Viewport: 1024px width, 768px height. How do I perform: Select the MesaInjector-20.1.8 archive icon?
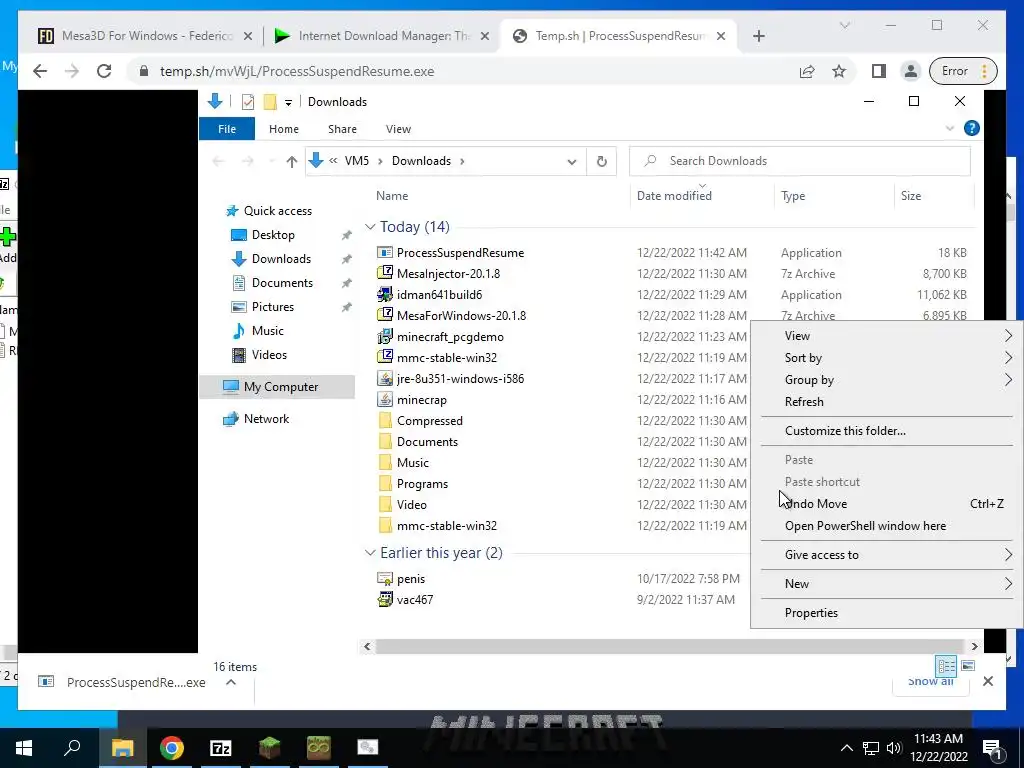(x=385, y=273)
